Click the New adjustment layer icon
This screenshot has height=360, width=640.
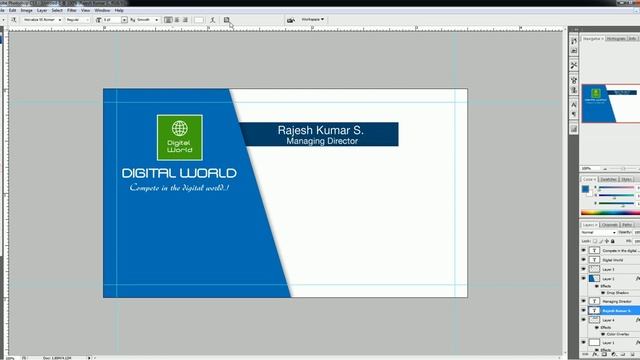pos(613,354)
